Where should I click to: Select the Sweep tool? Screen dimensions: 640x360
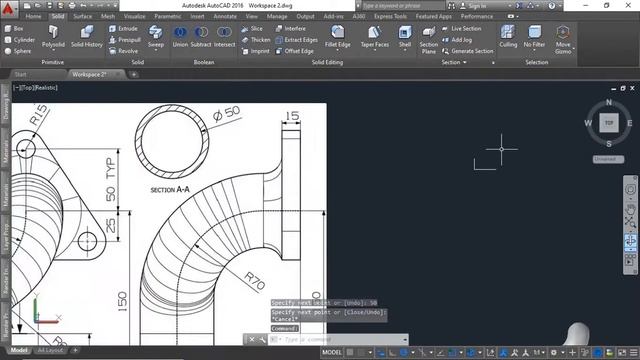[x=156, y=36]
